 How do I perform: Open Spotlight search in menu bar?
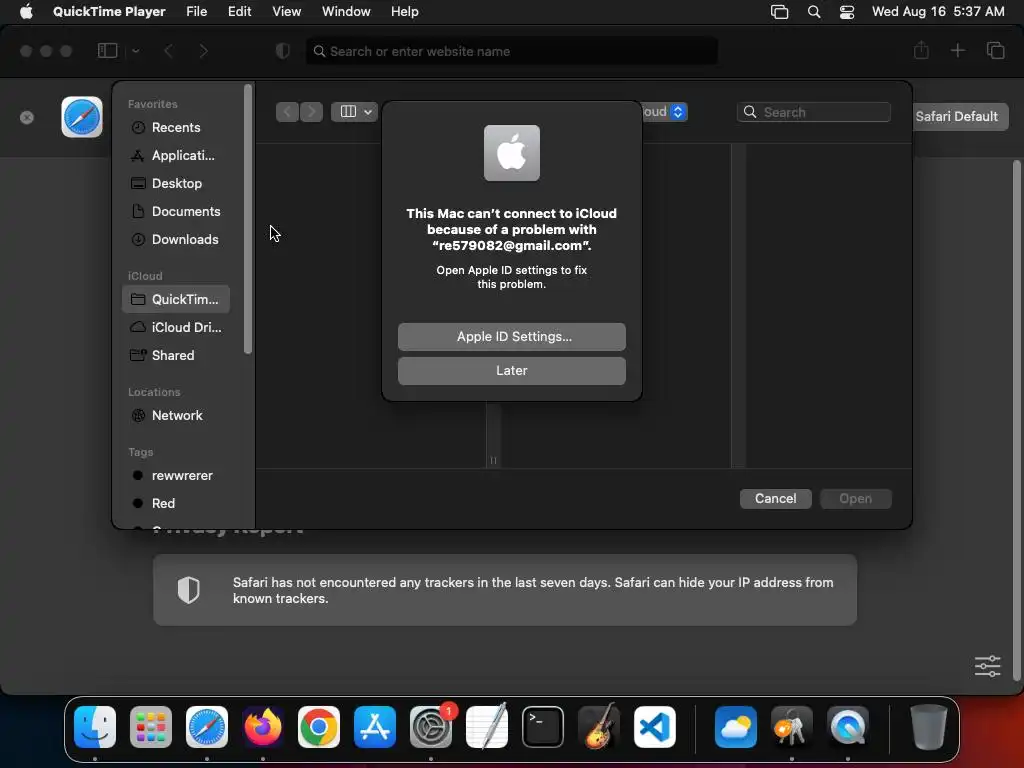pyautogui.click(x=814, y=12)
